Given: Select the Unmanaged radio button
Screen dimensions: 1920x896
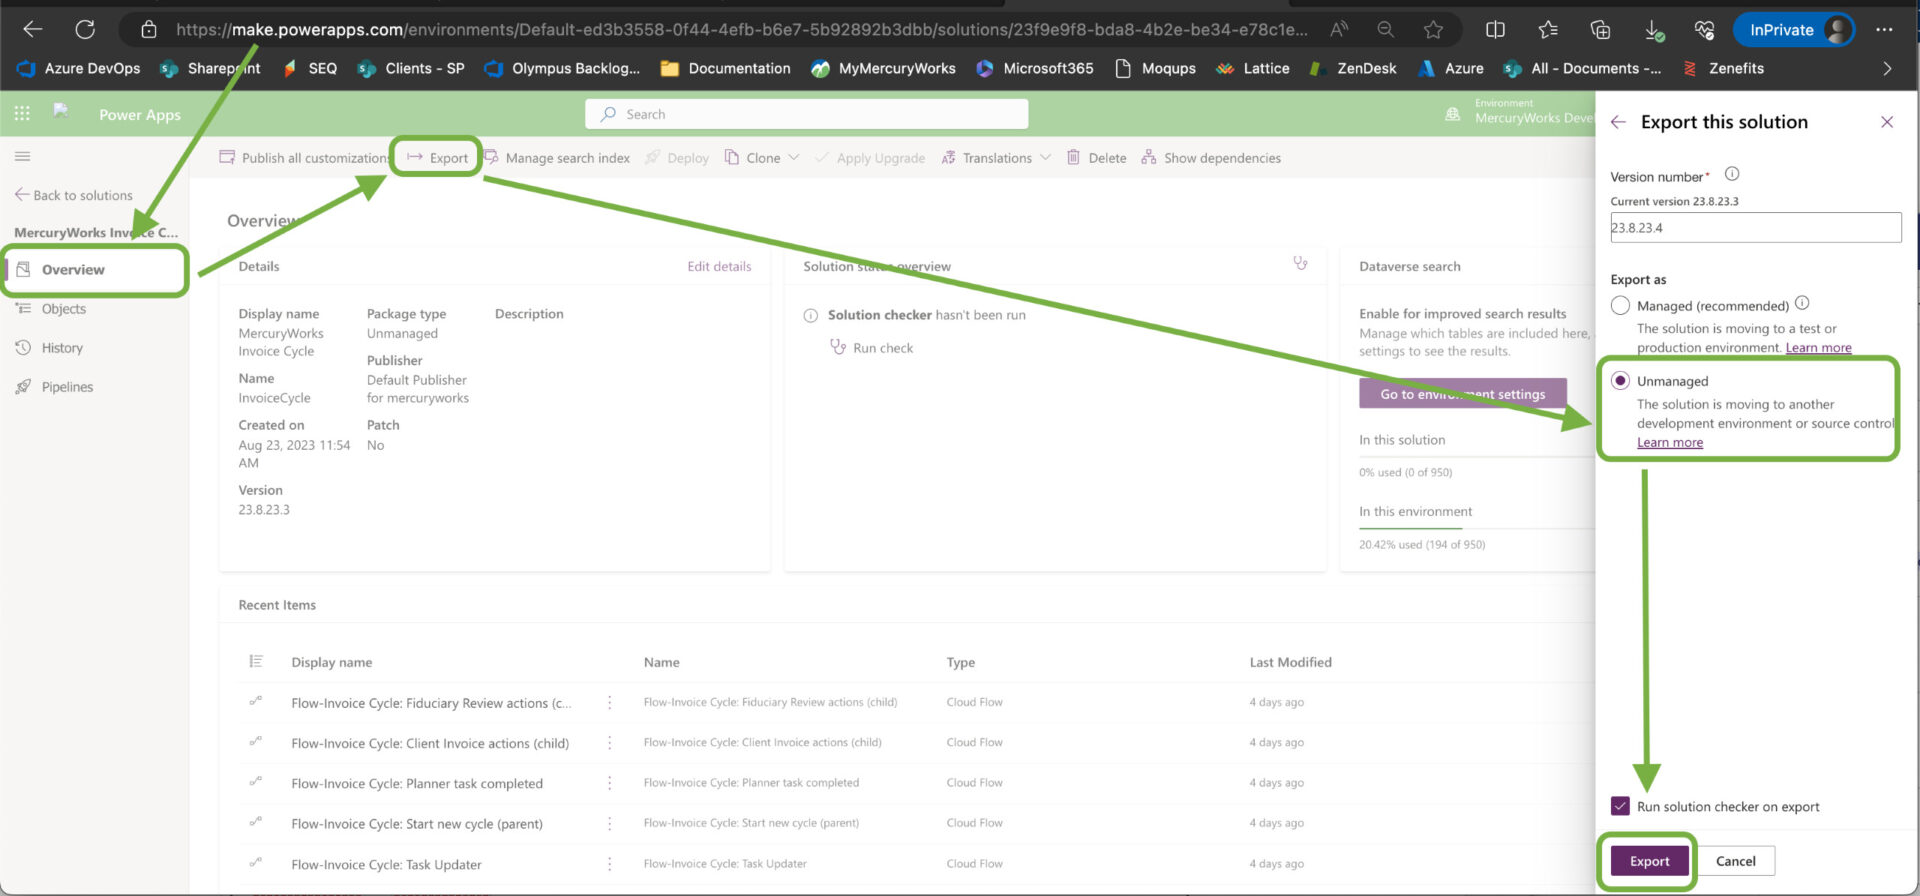Looking at the screenshot, I should pyautogui.click(x=1620, y=381).
